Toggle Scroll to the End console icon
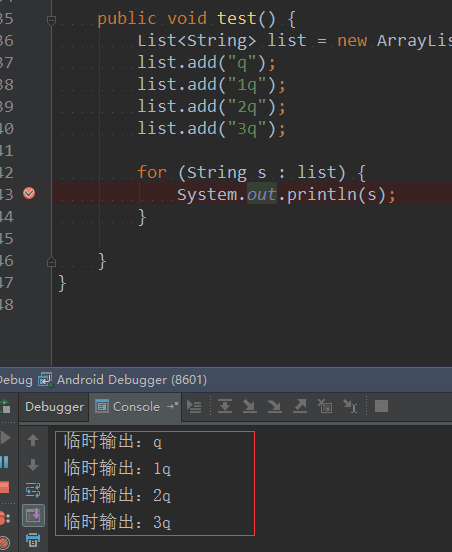 coord(33,515)
